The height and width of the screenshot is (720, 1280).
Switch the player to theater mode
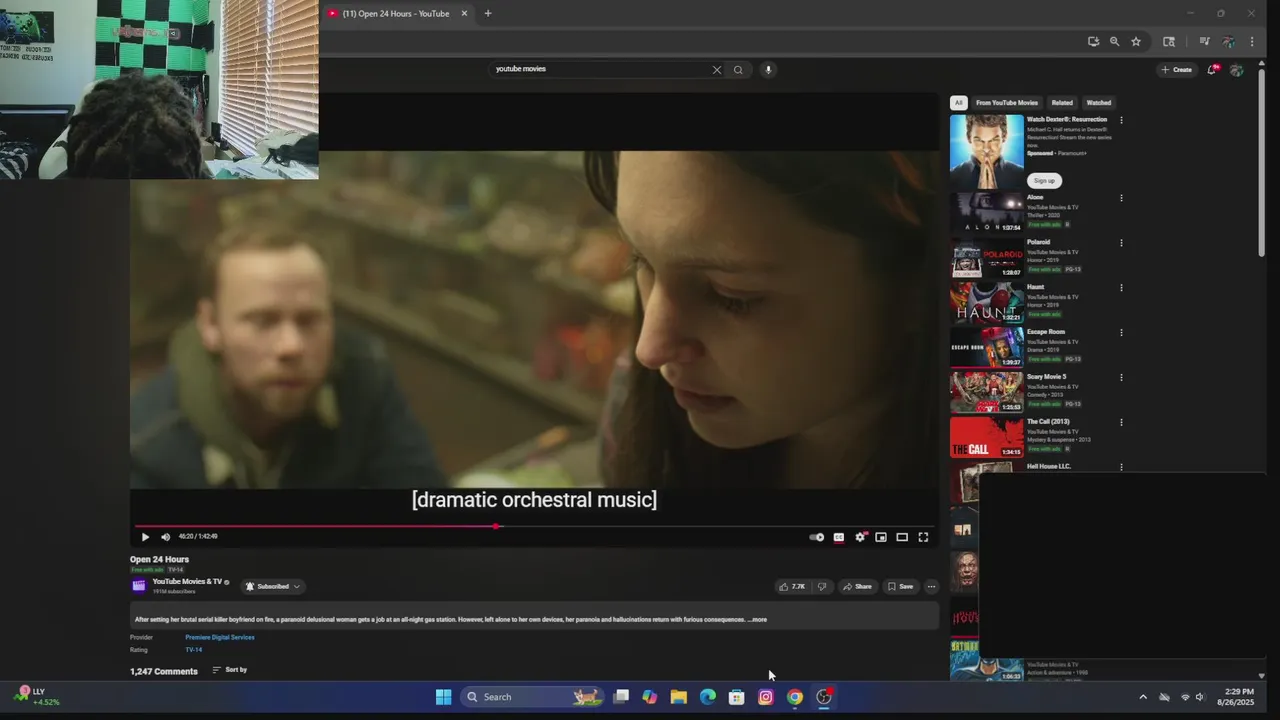coord(902,537)
